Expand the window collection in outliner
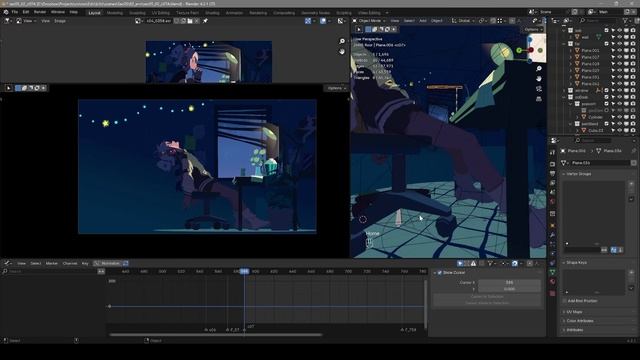 (565, 91)
